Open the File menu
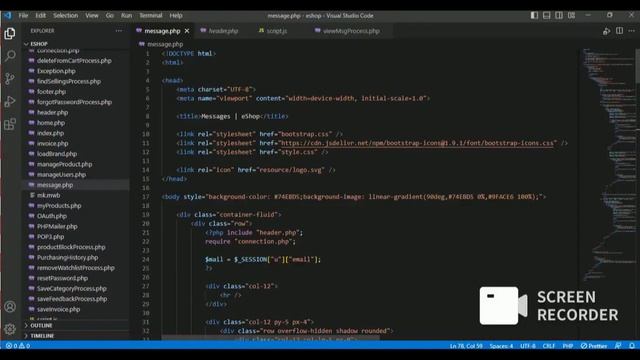The height and width of the screenshot is (360, 640). point(23,16)
